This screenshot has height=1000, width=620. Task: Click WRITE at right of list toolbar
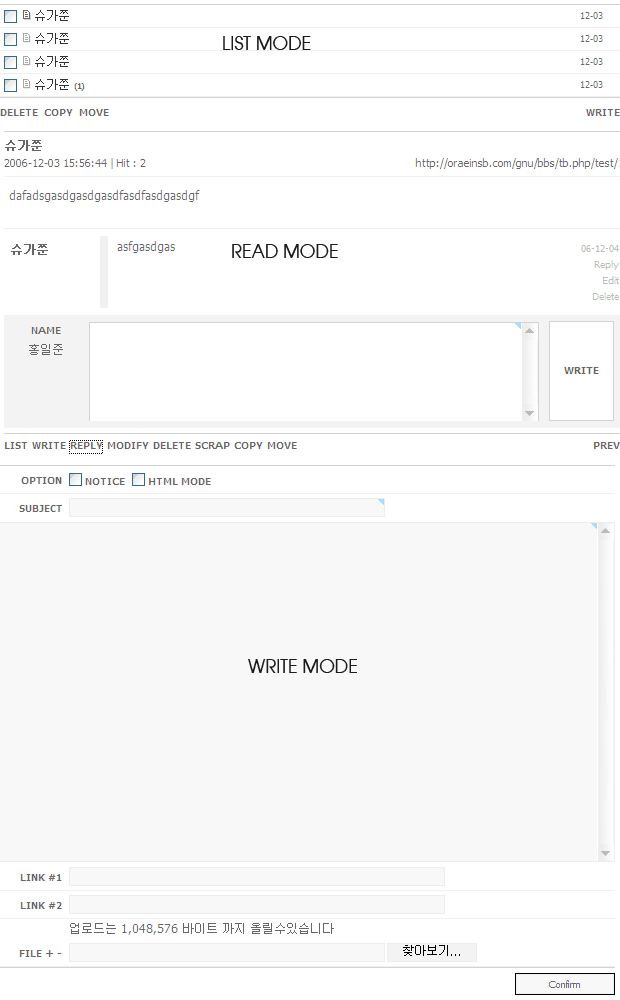click(x=603, y=113)
